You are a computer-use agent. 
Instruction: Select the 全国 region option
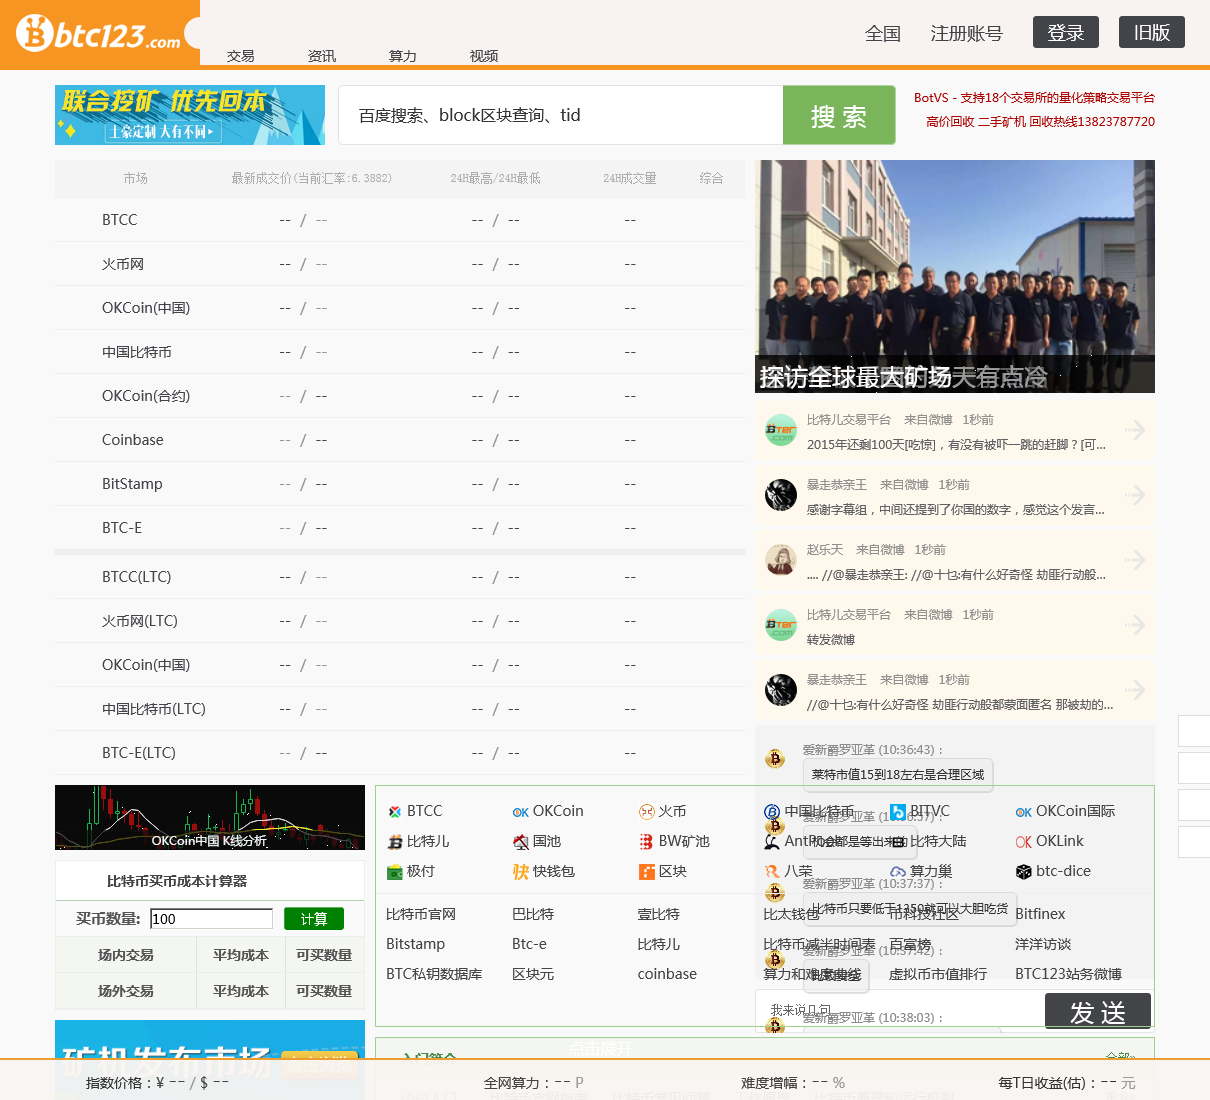[x=883, y=33]
